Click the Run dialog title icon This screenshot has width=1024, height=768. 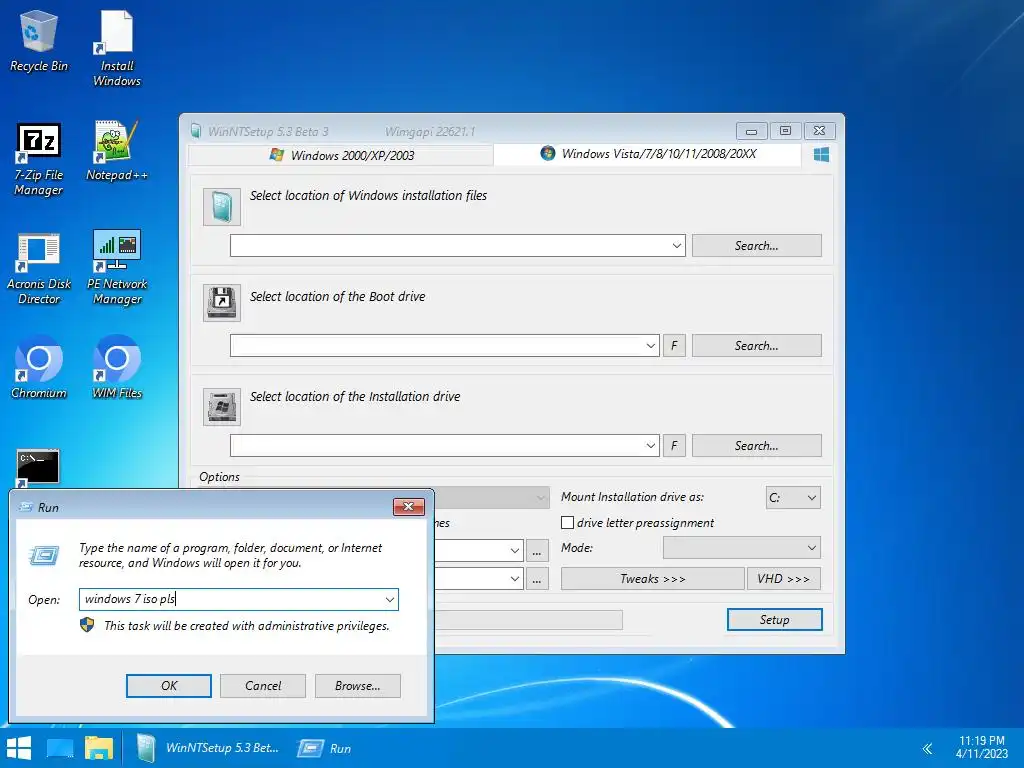[x=26, y=507]
